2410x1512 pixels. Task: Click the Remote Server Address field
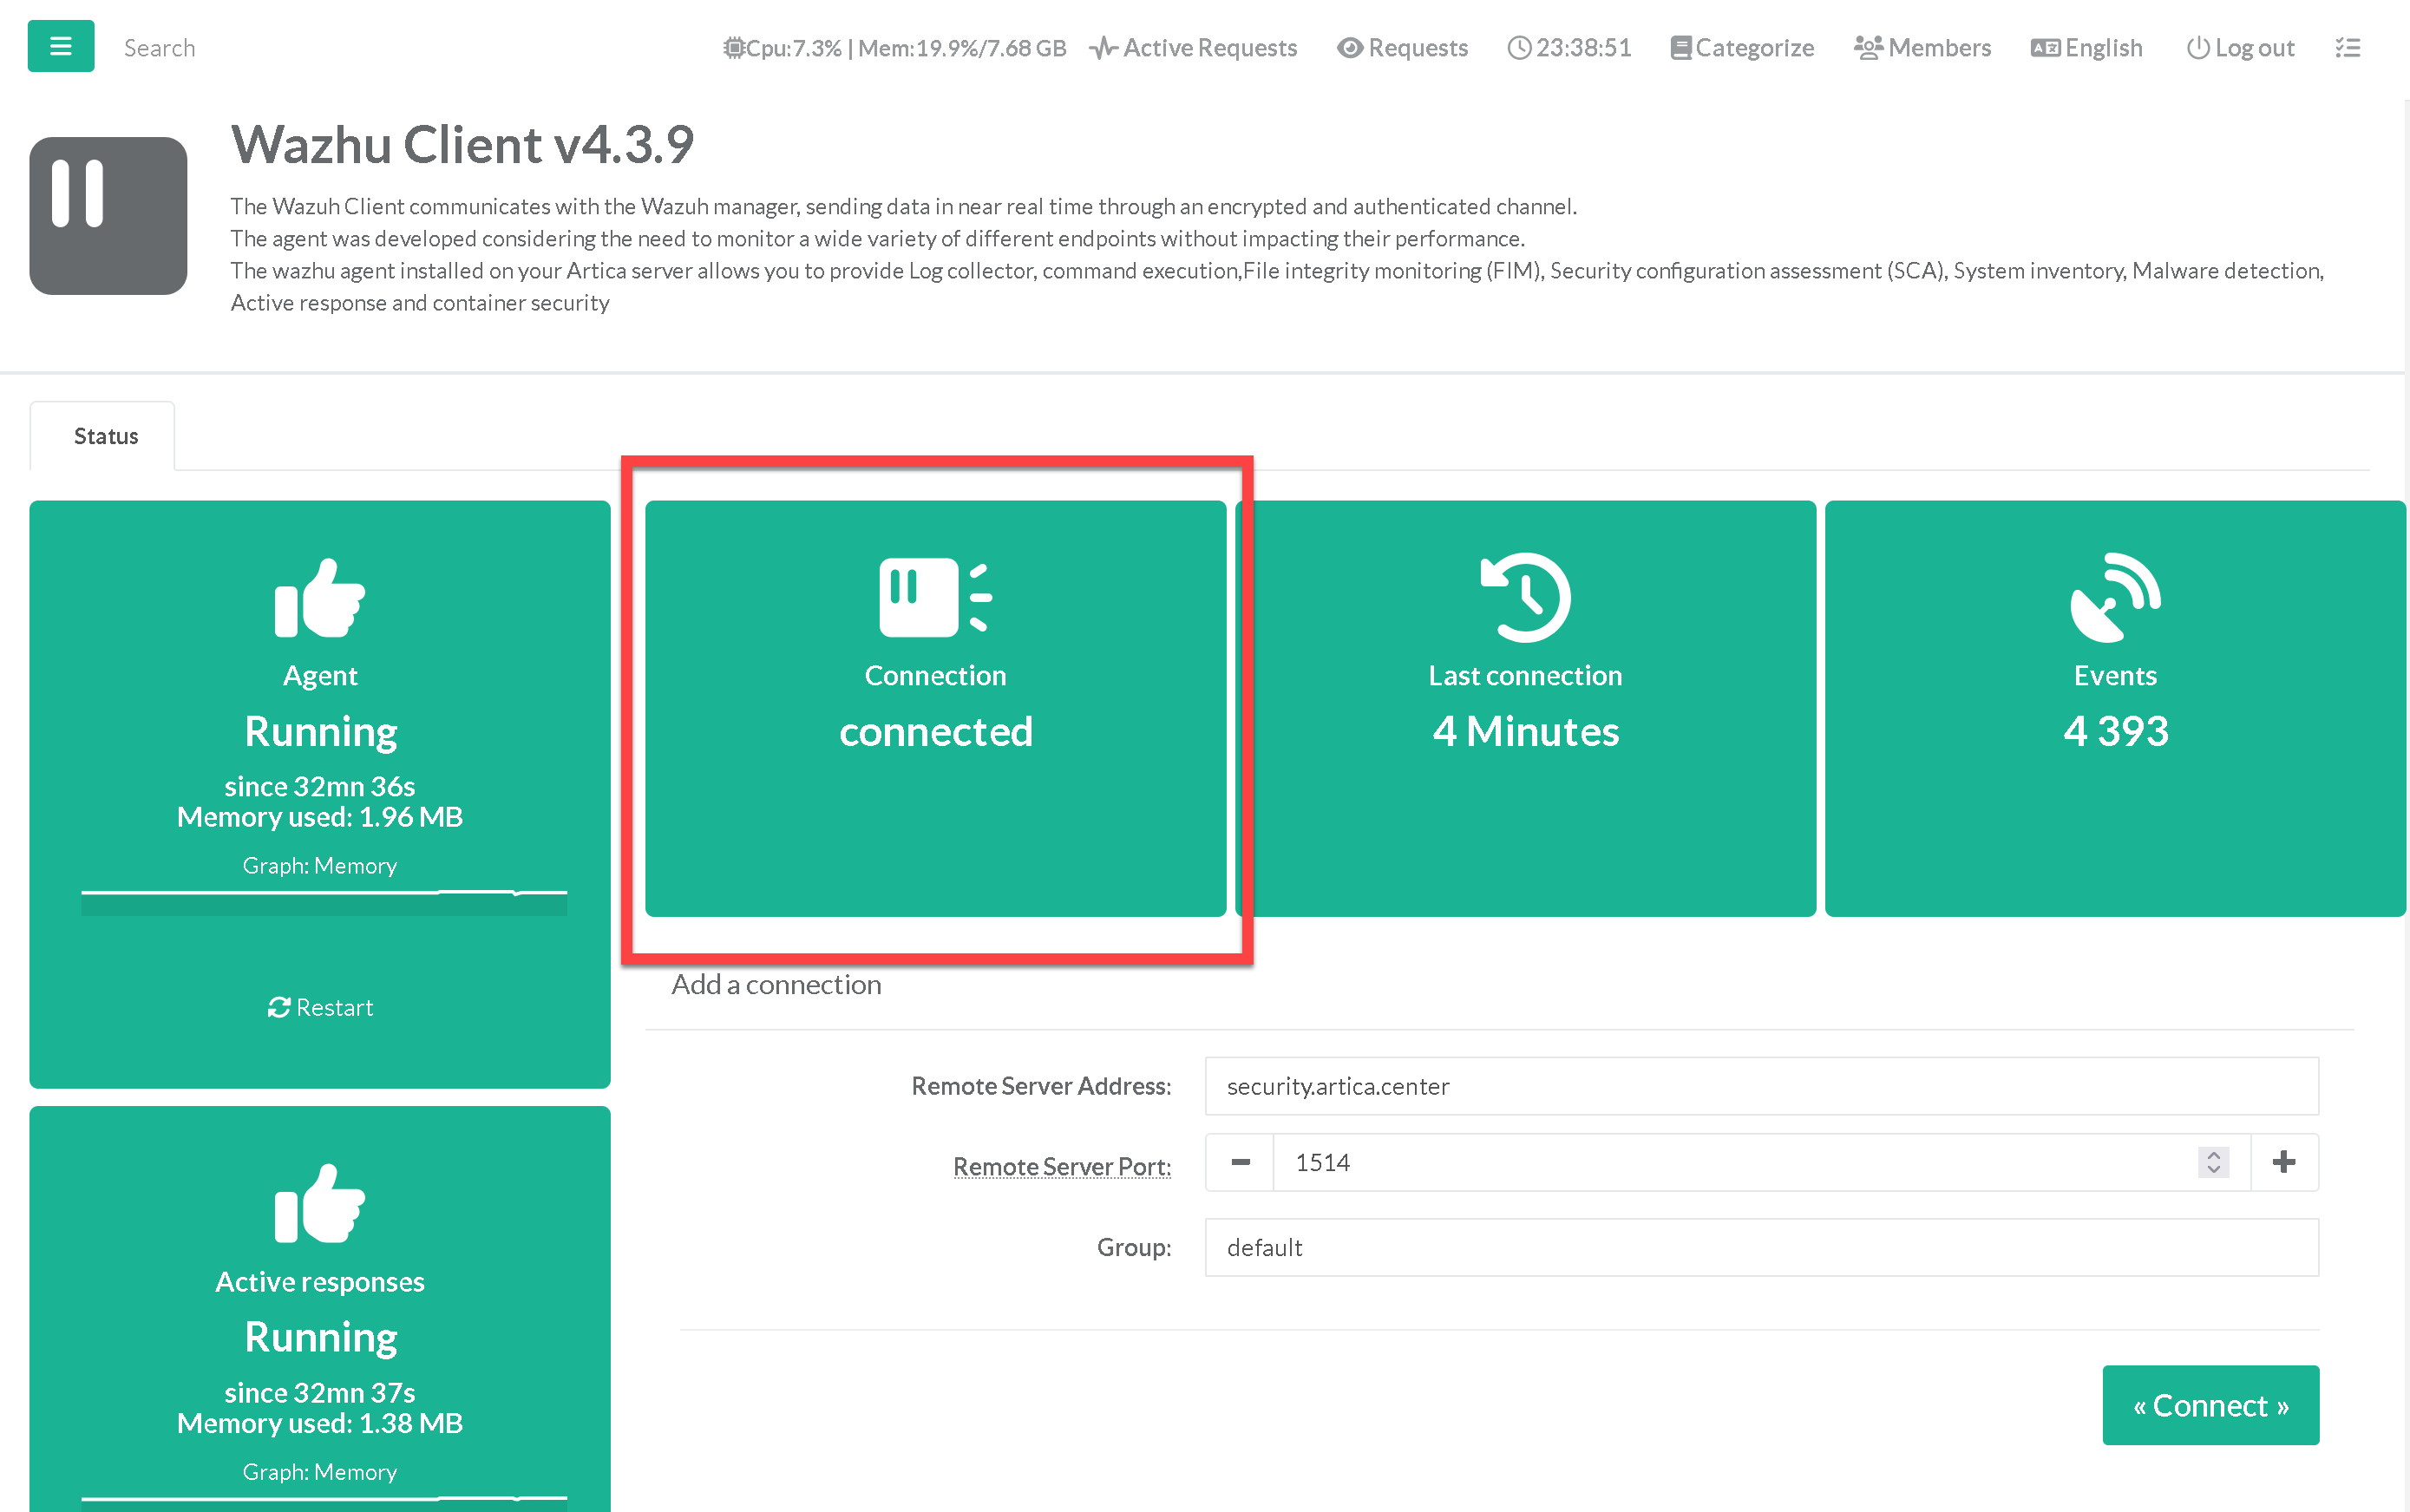tap(1760, 1086)
